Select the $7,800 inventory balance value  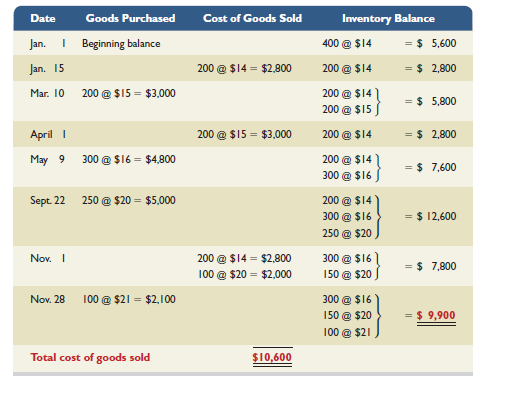coord(436,266)
